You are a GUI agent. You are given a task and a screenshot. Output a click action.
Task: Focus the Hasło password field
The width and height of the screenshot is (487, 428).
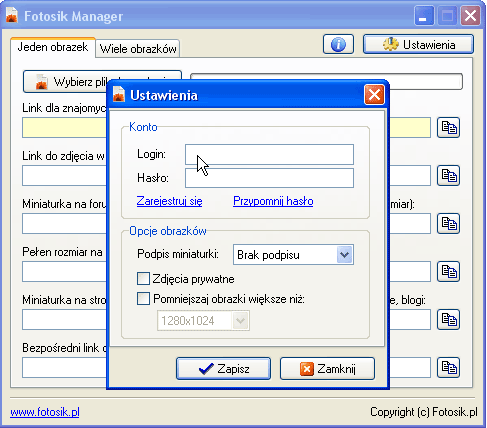[269, 178]
